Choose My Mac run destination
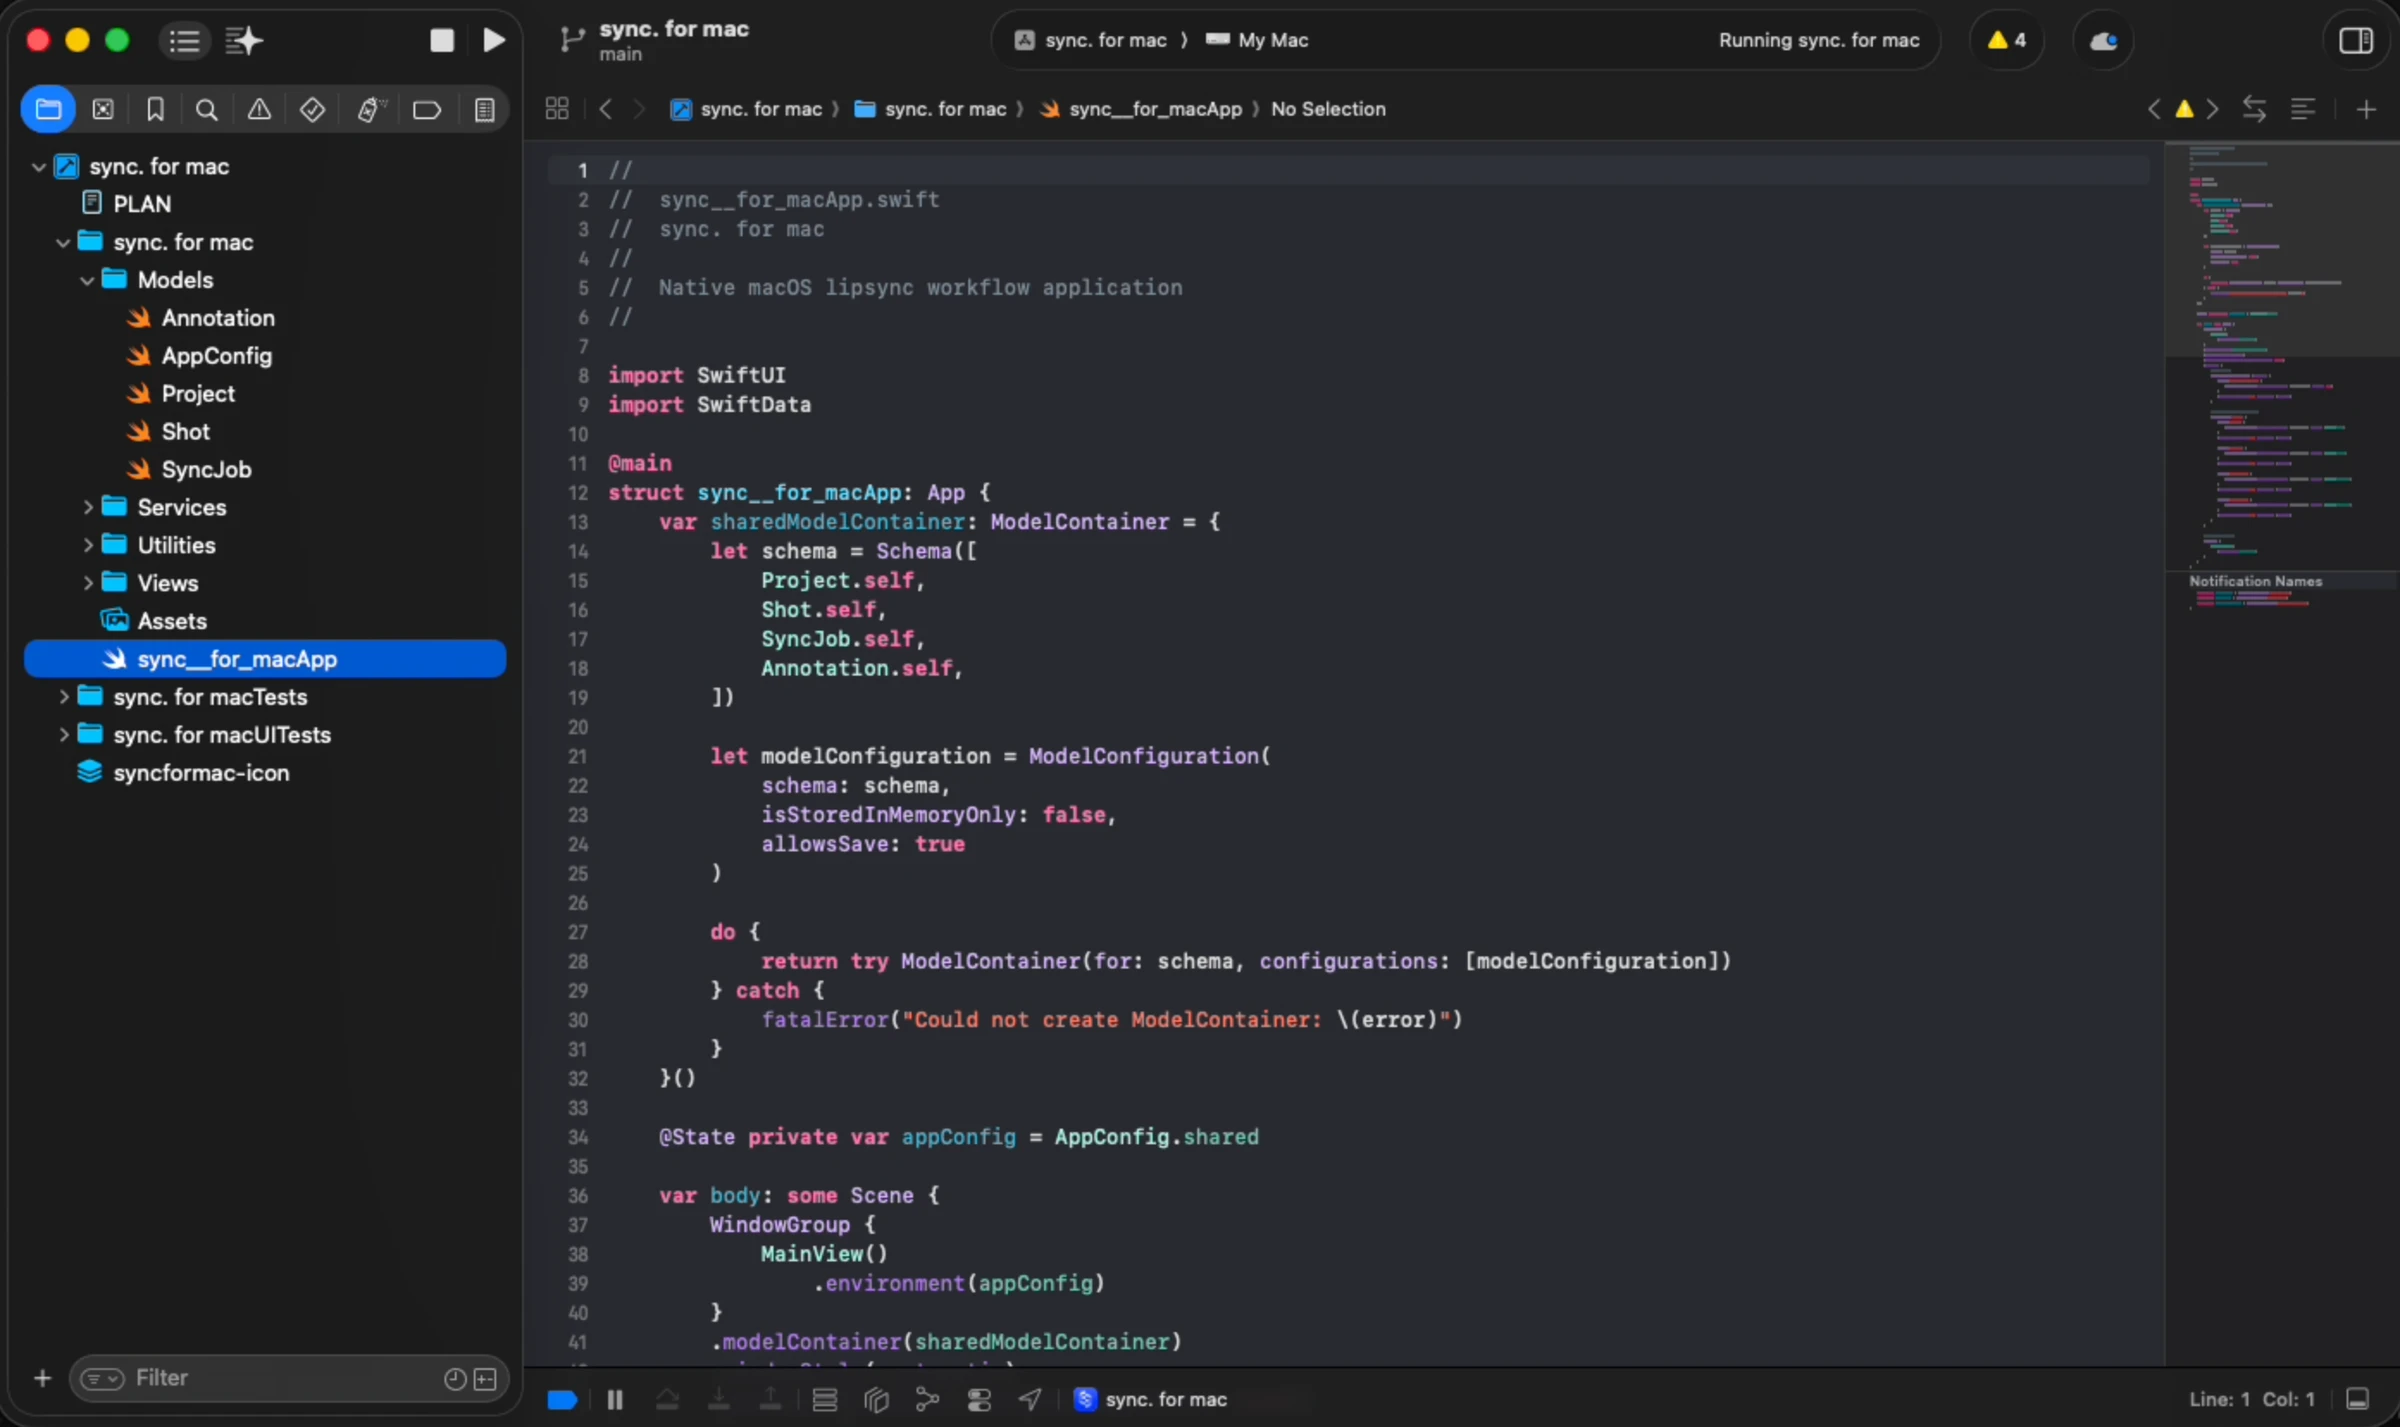2400x1427 pixels. [1257, 40]
